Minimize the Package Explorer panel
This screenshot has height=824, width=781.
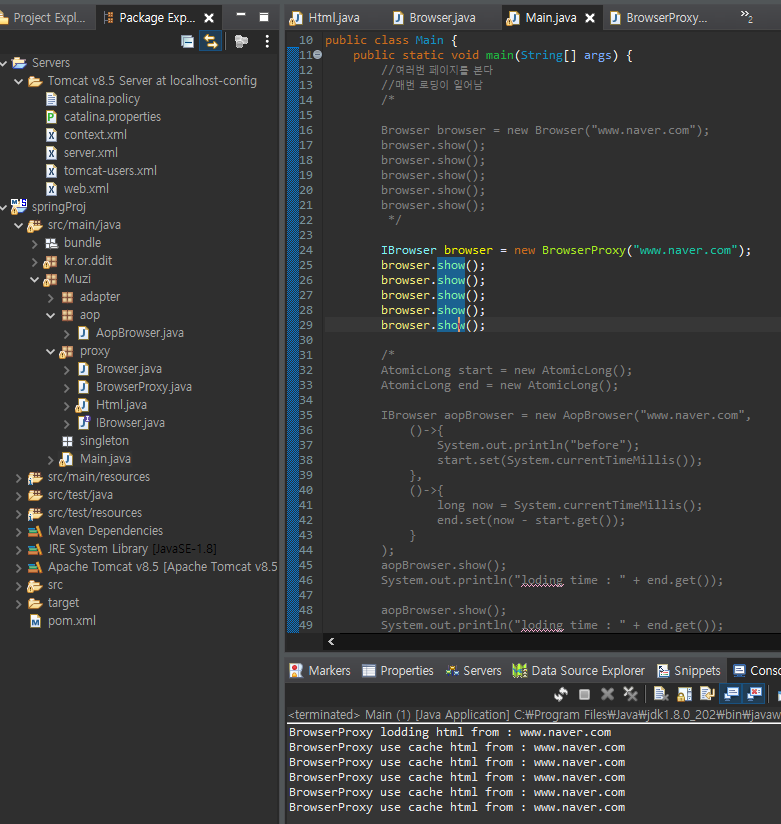(241, 16)
